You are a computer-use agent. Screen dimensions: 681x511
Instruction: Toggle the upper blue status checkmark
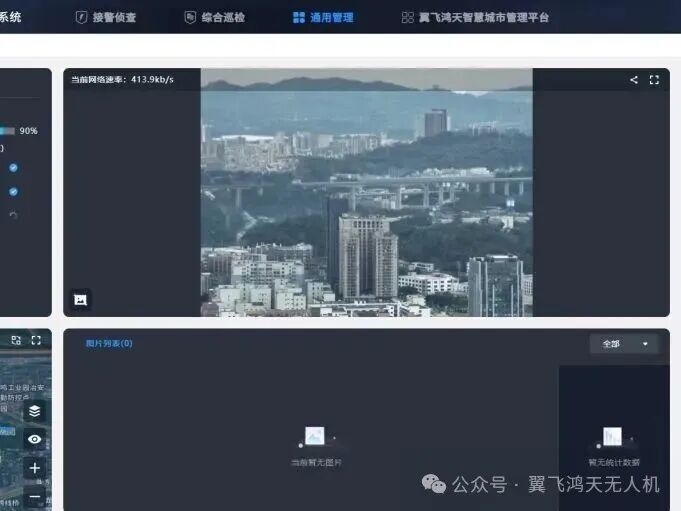[x=13, y=167]
